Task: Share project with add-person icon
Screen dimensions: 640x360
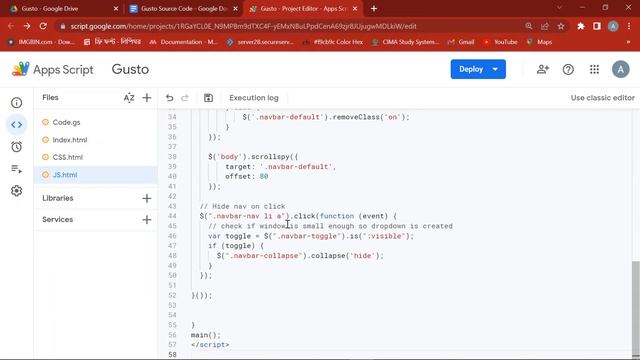Action: click(x=542, y=69)
